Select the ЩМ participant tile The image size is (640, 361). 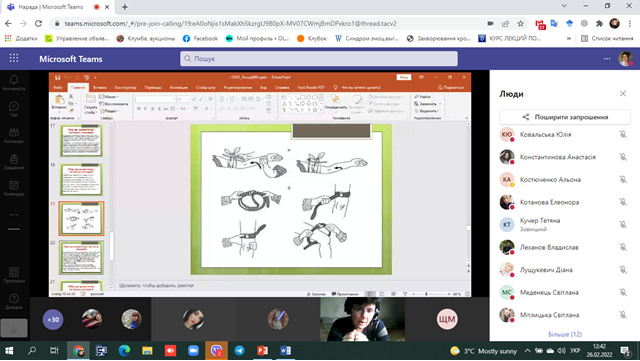(447, 319)
